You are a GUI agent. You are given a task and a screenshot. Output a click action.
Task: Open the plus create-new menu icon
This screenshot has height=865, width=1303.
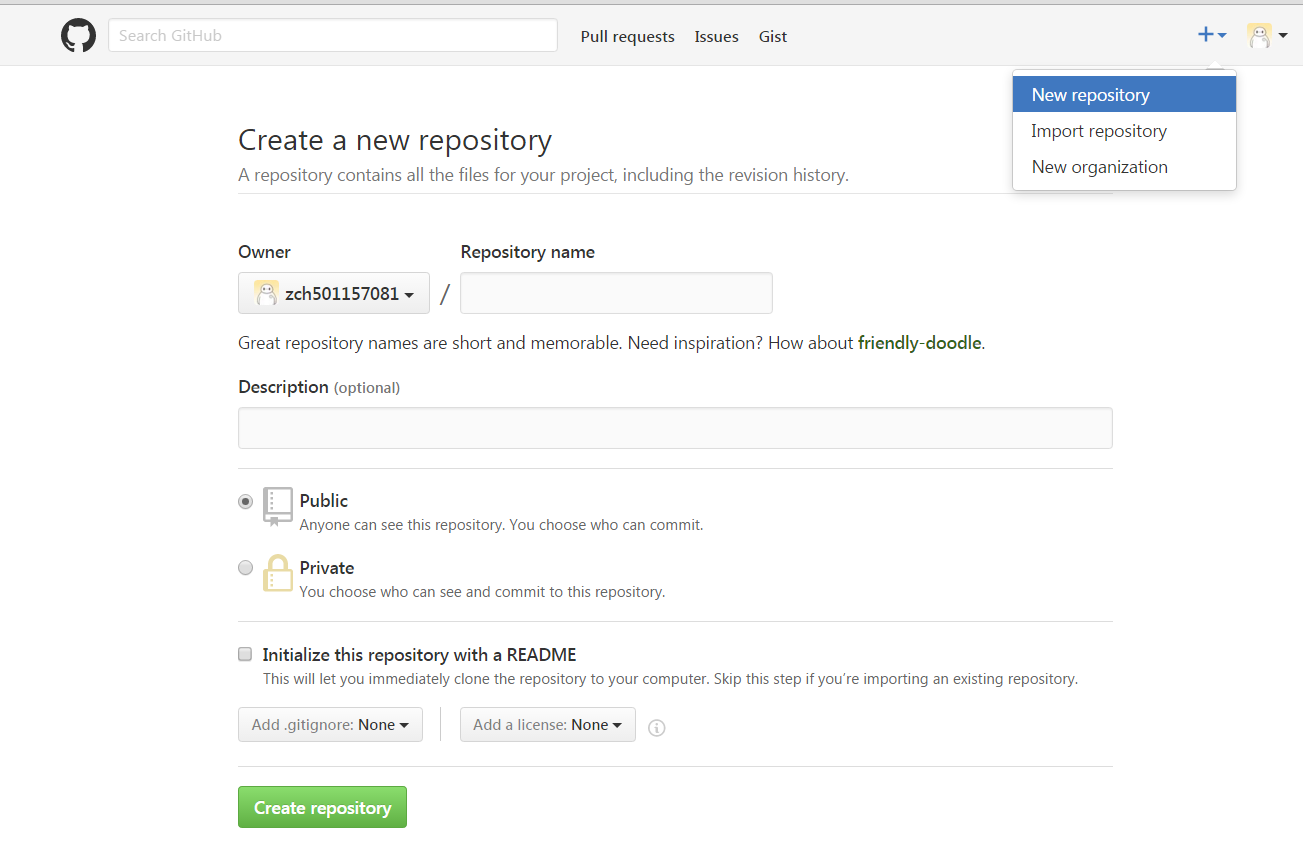pos(1212,35)
